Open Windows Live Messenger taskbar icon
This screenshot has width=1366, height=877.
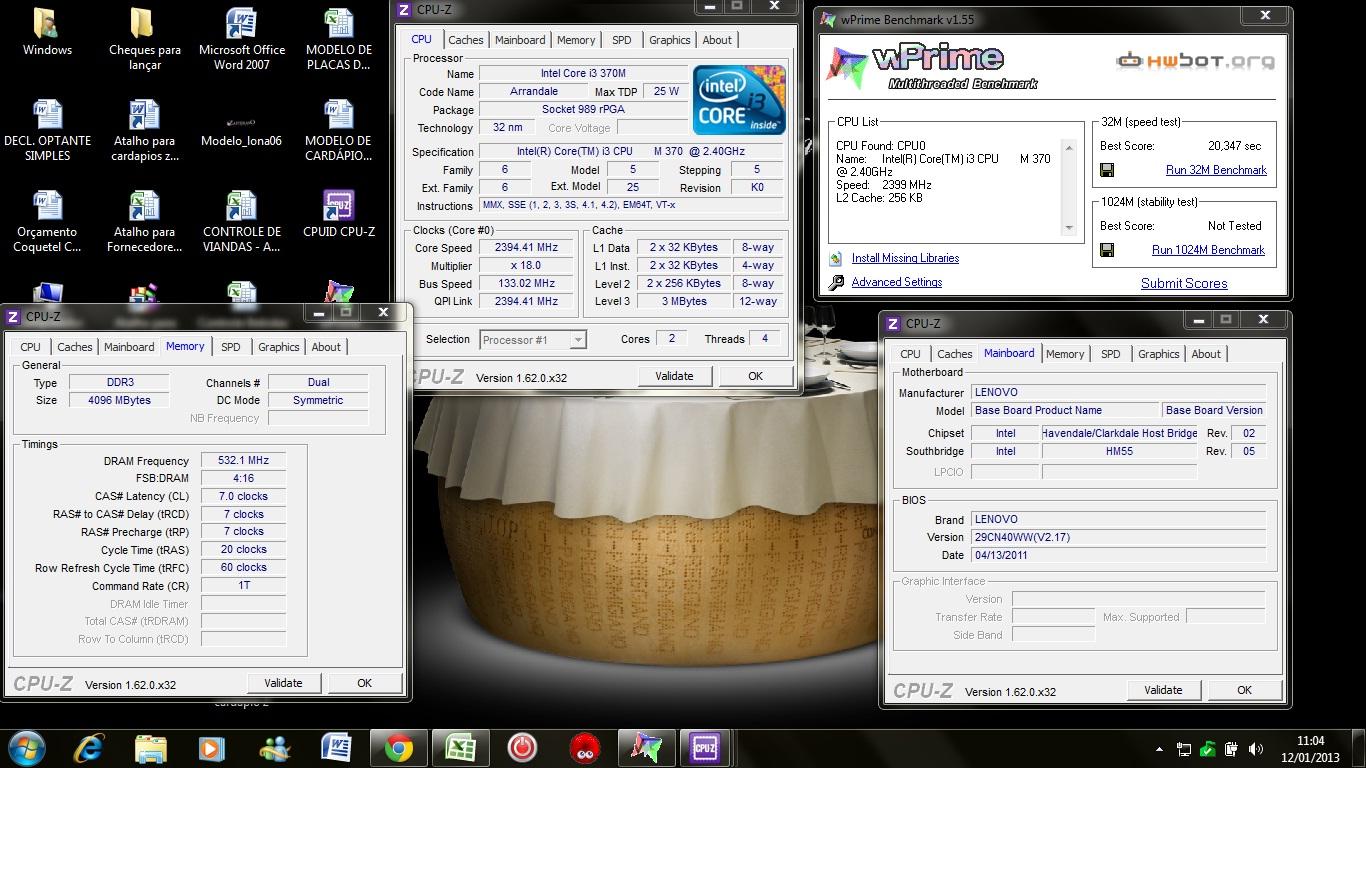point(273,748)
